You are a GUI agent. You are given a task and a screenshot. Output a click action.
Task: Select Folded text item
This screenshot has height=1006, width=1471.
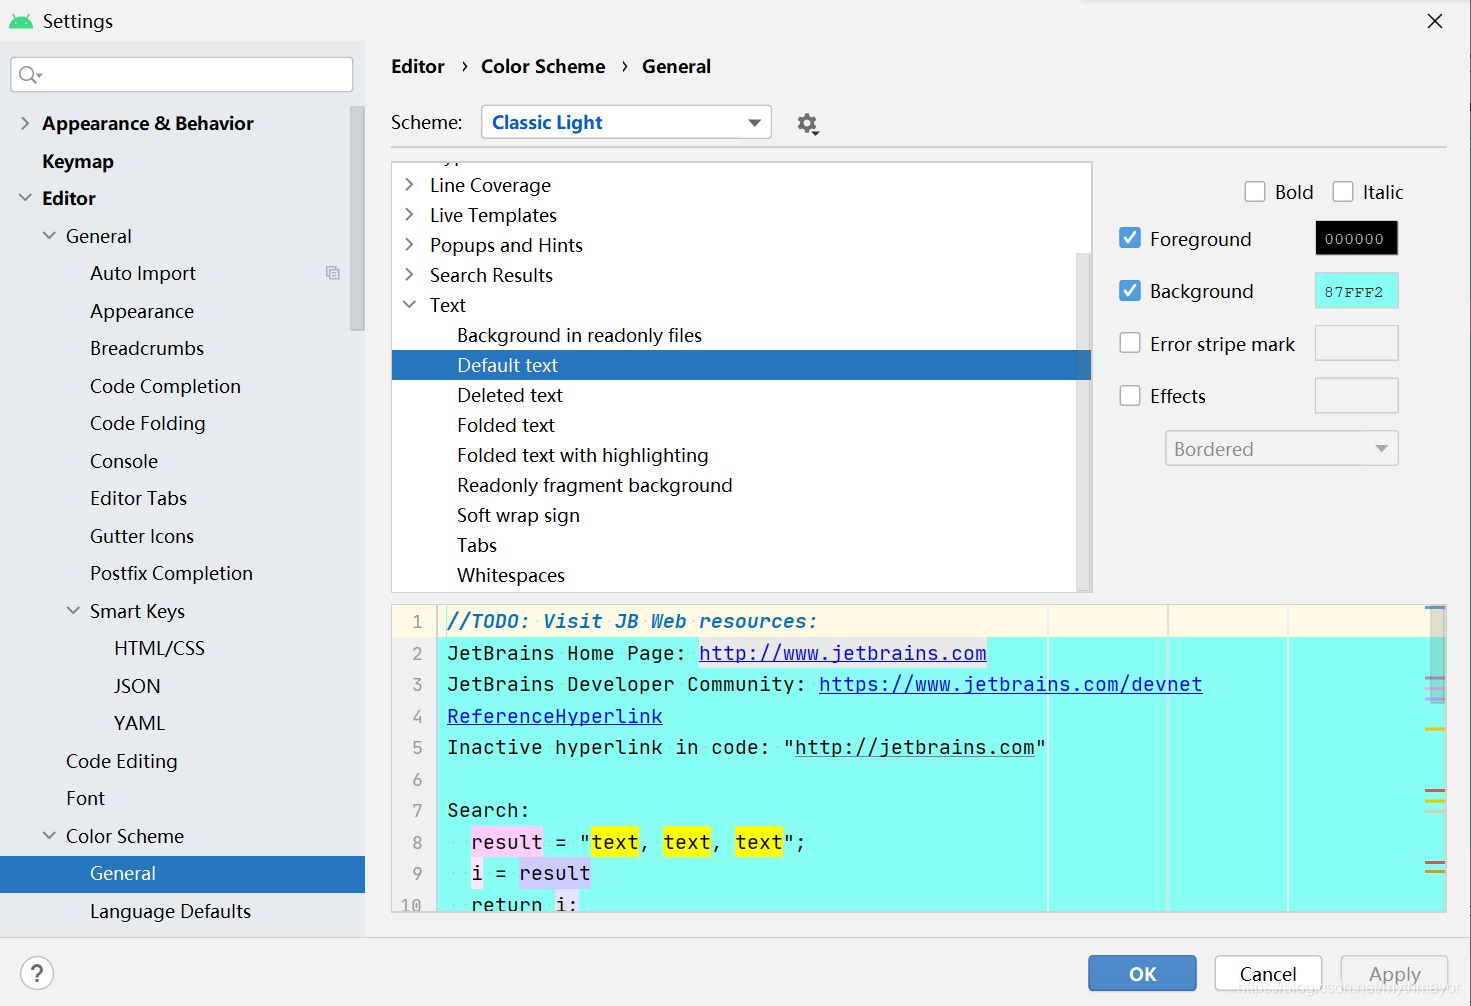tap(506, 425)
